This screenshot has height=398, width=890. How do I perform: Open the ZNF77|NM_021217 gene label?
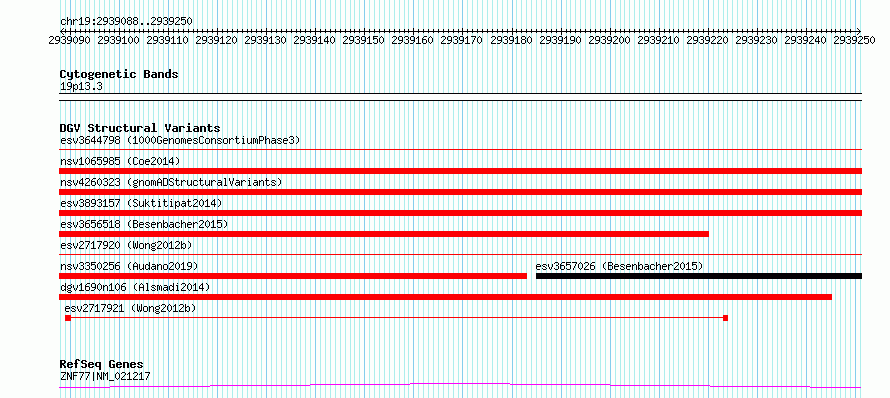click(105, 376)
